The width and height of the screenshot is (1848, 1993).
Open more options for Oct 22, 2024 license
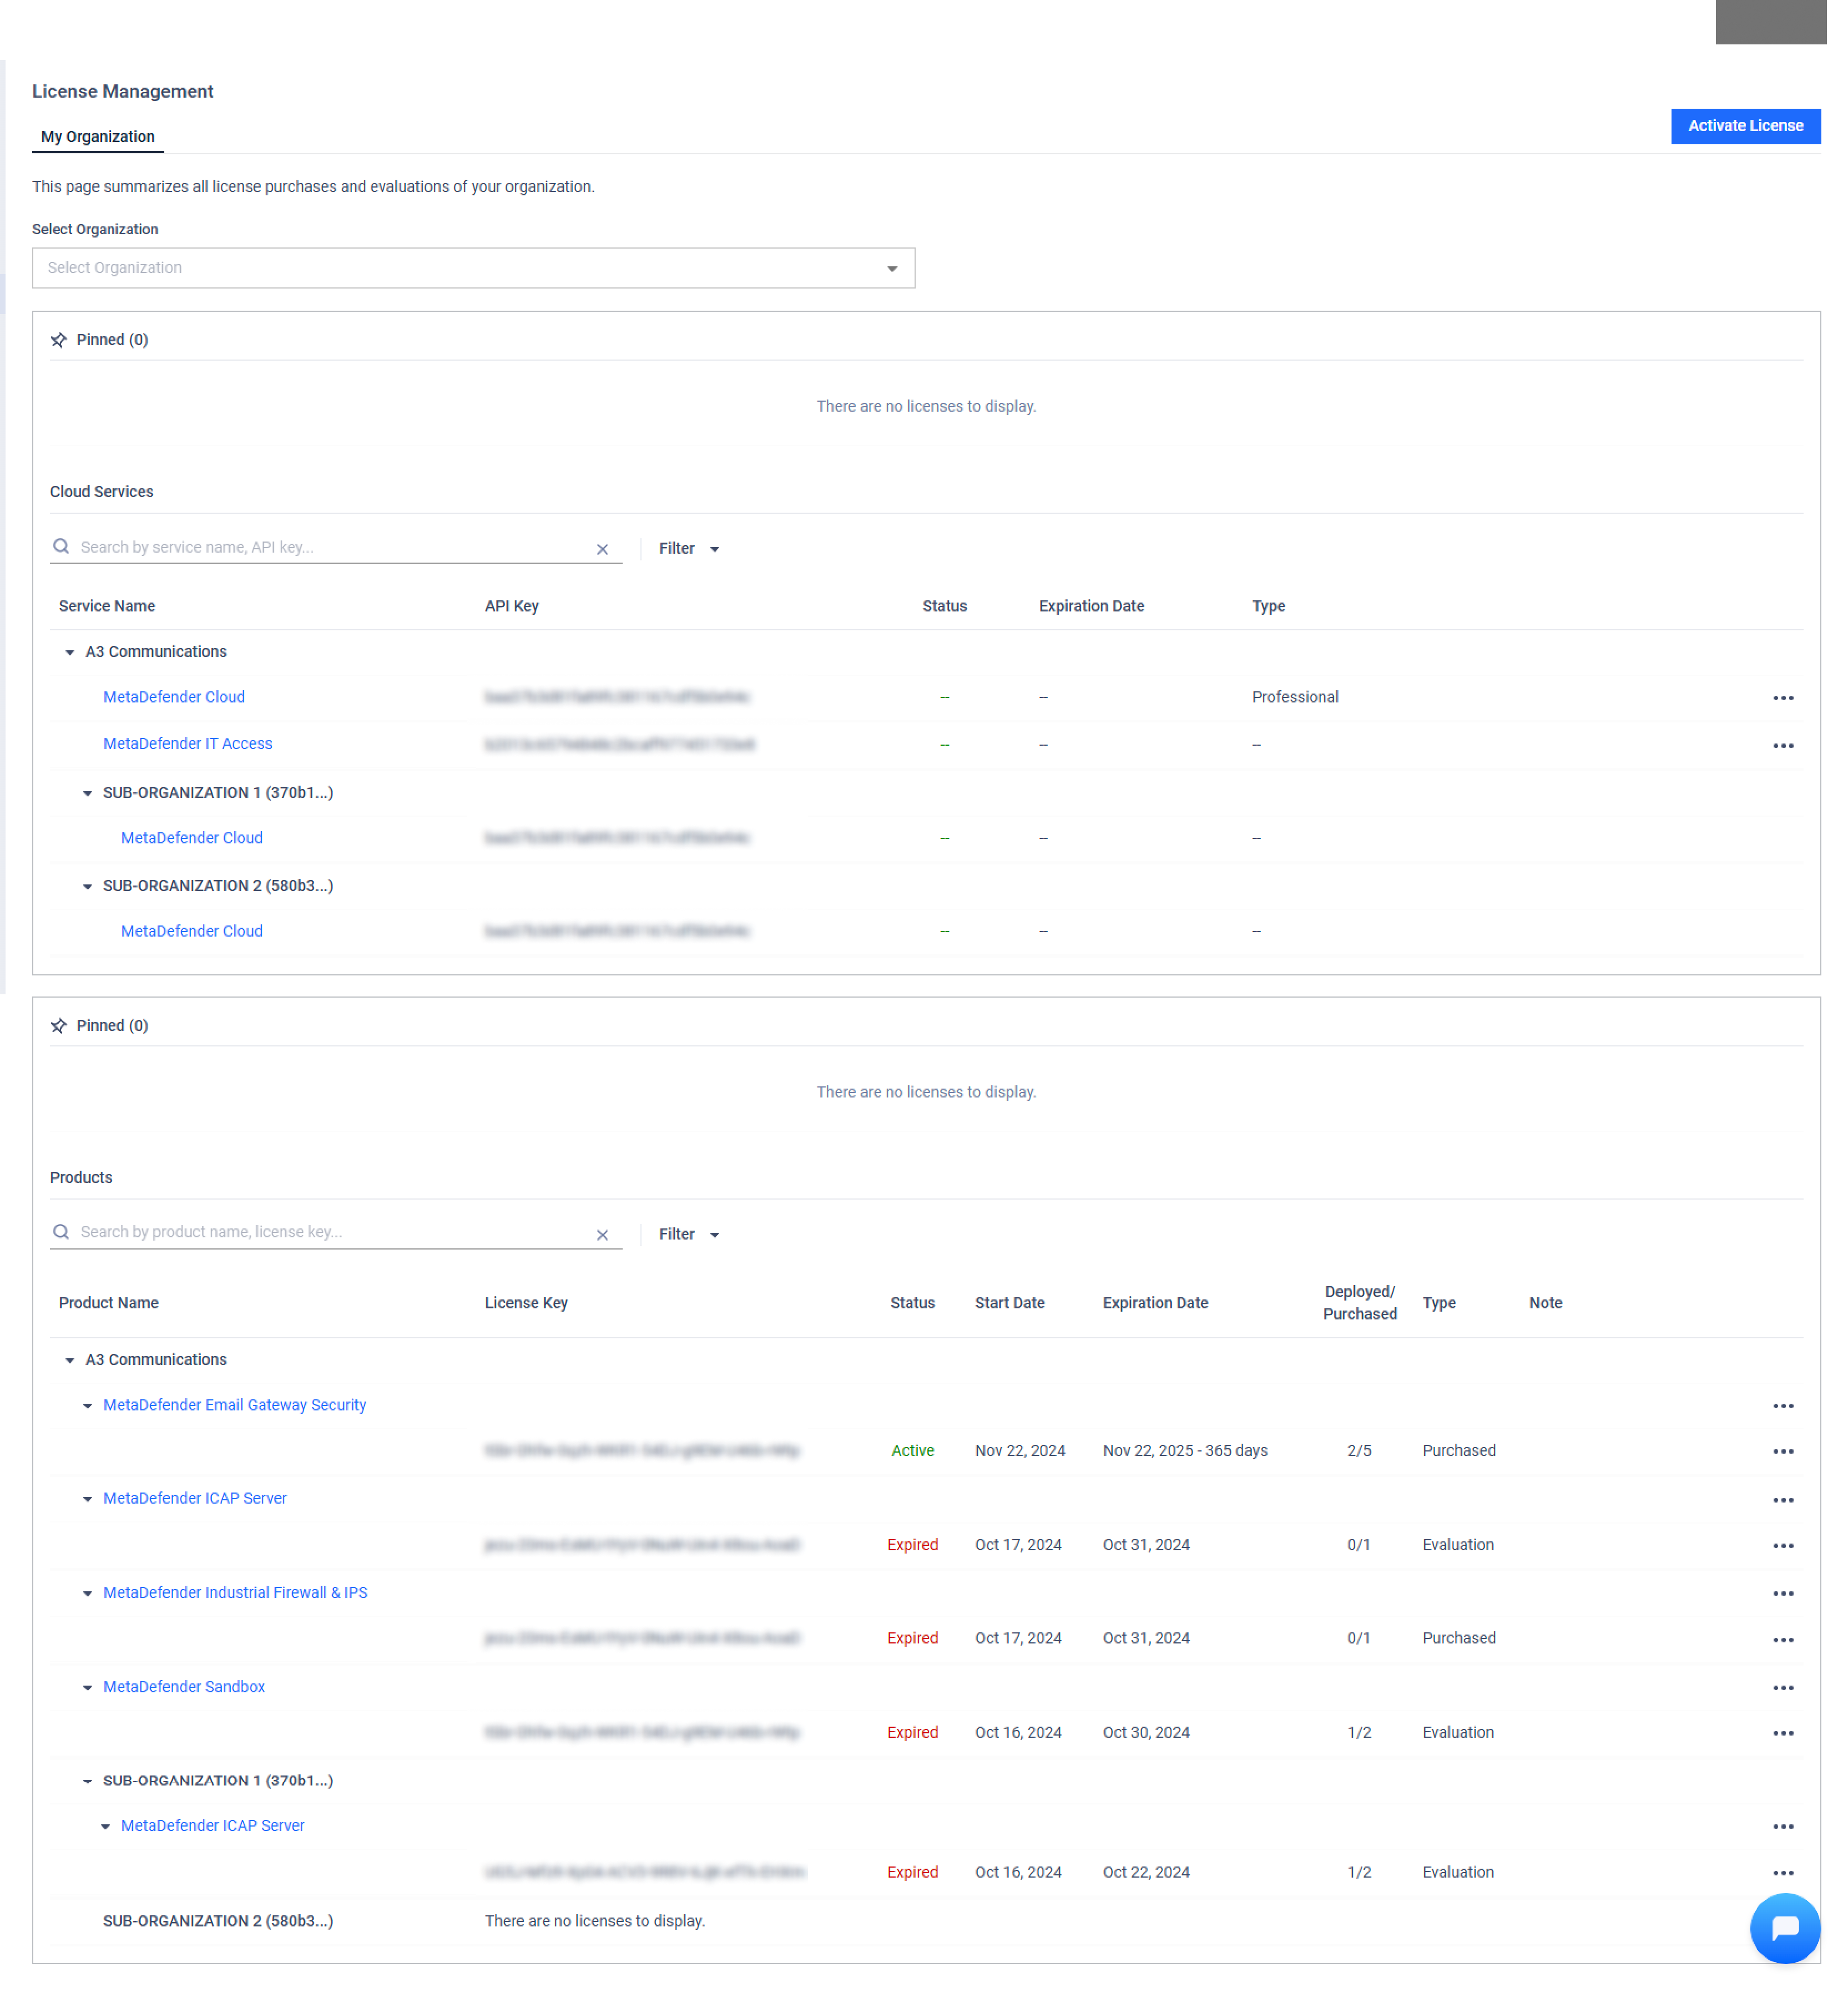(1782, 1873)
